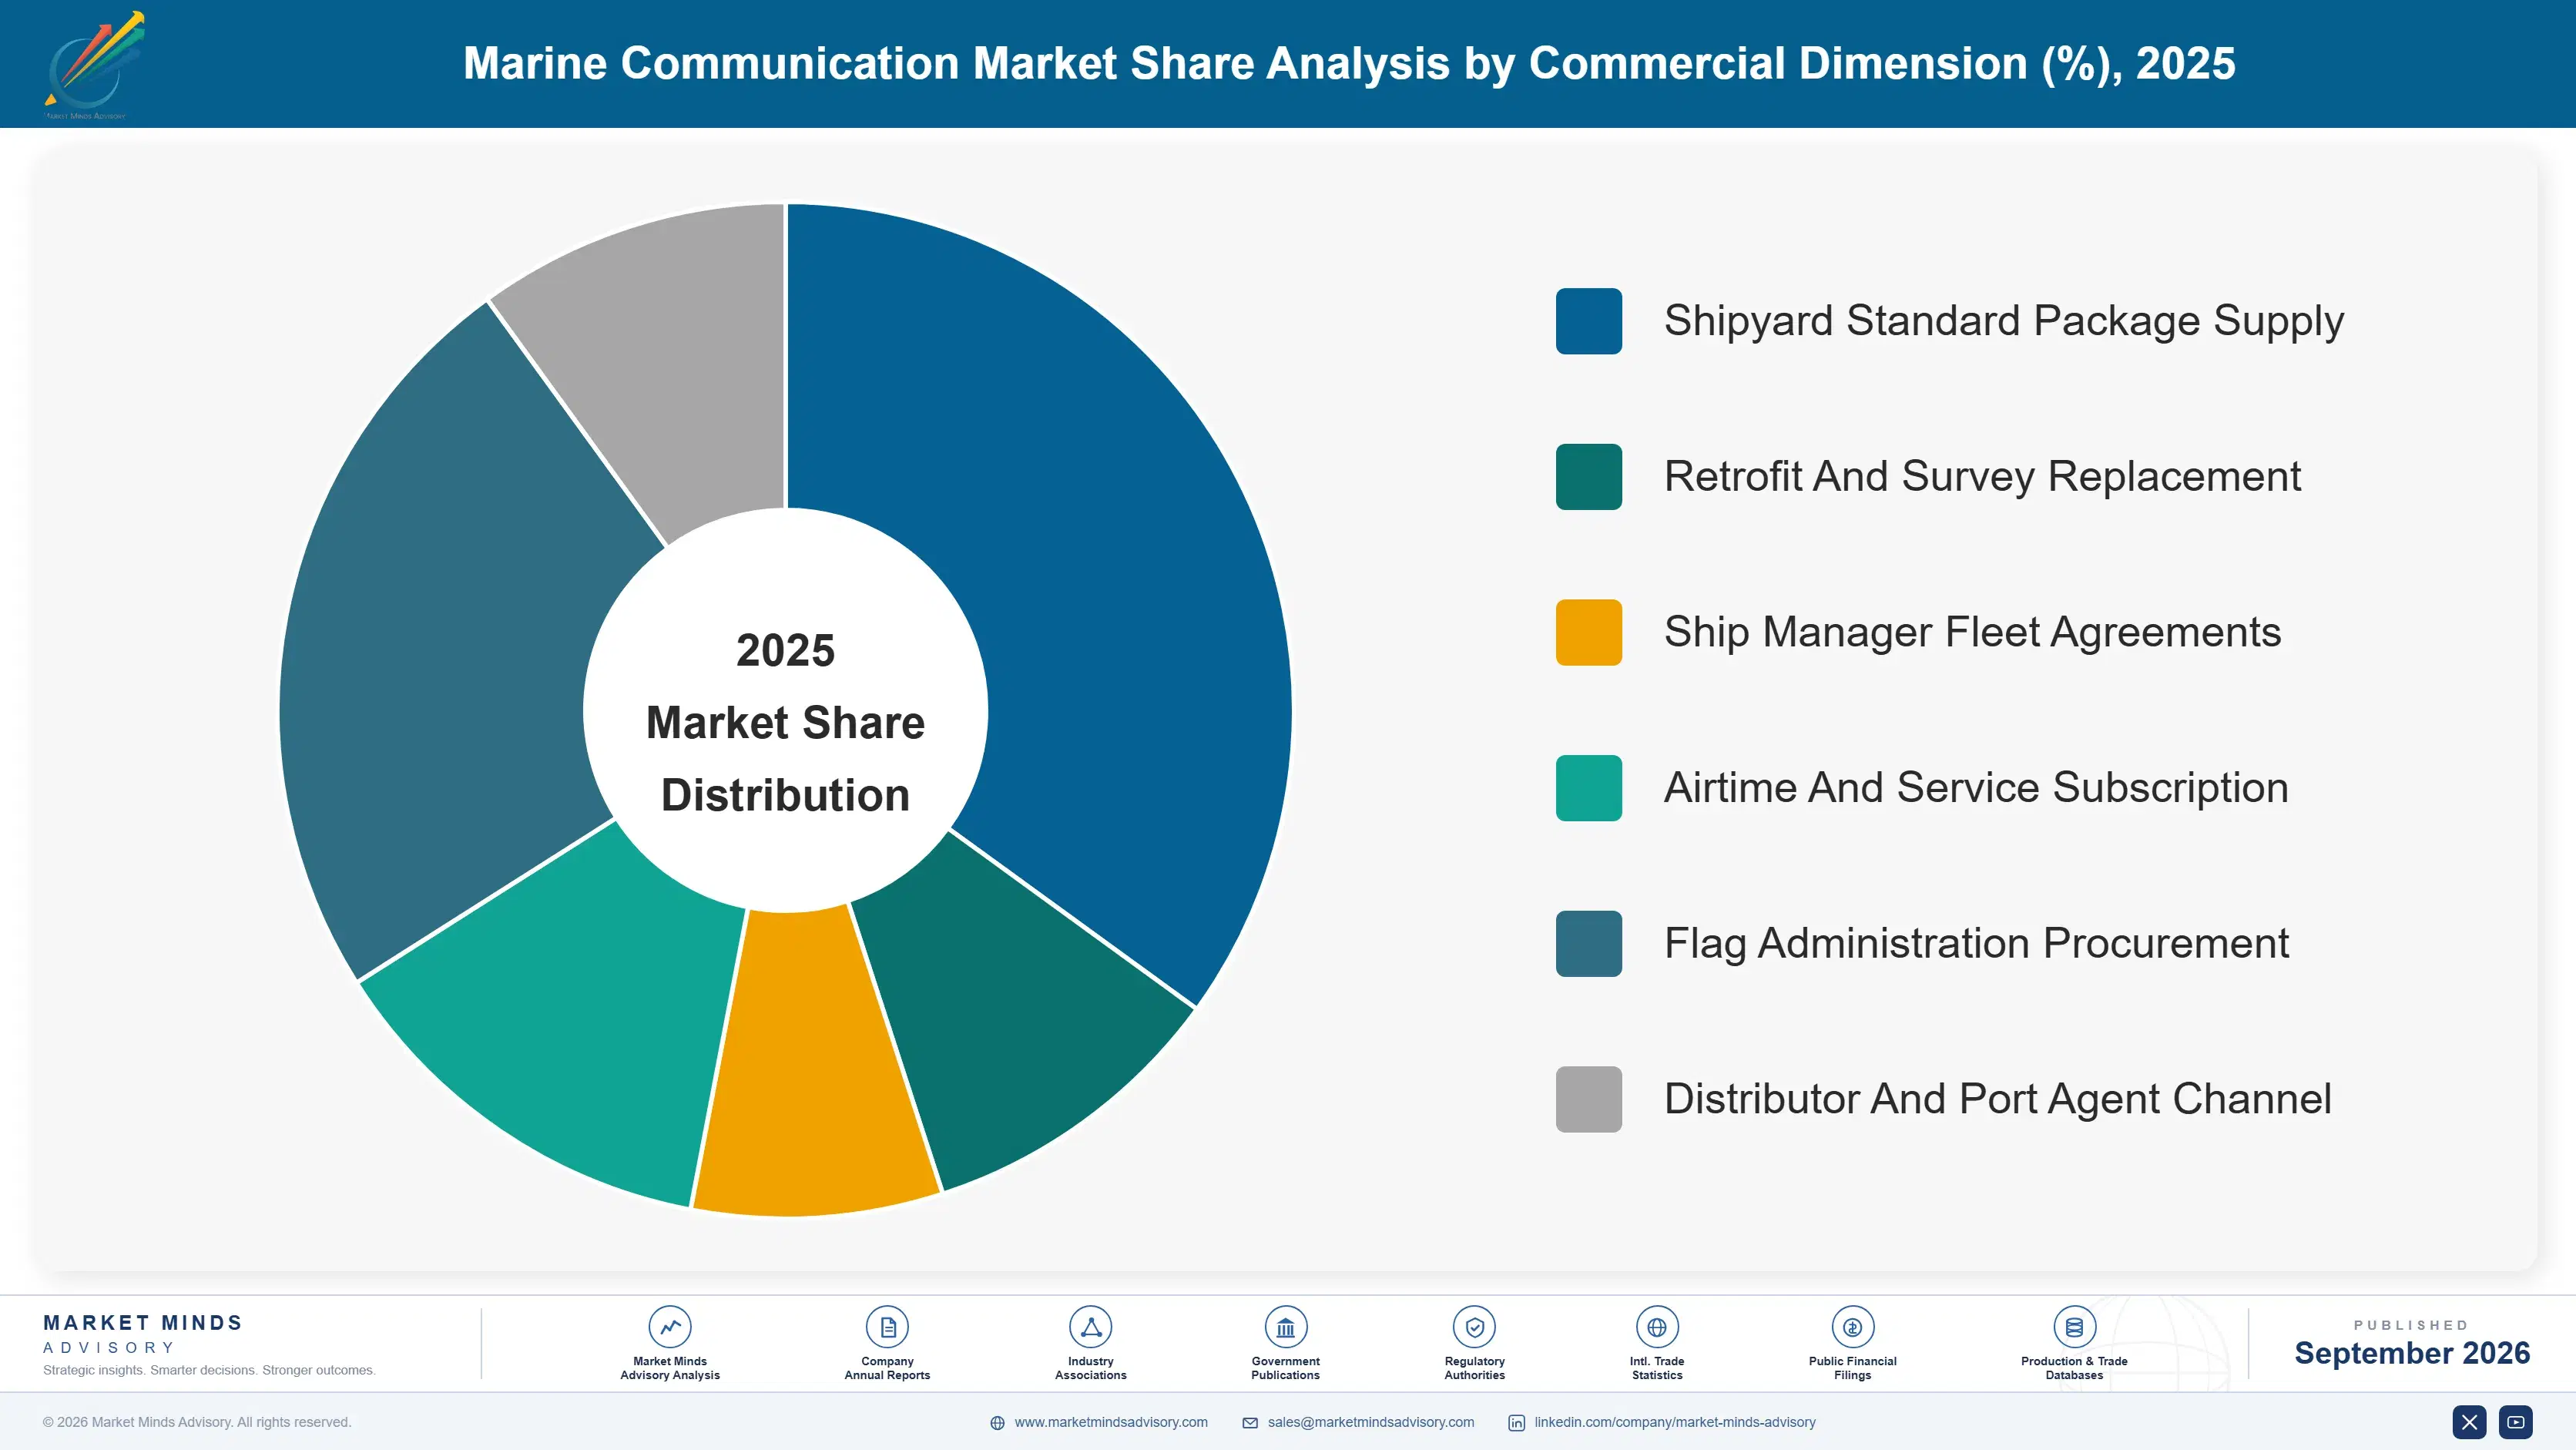Click the YouTube icon in footer
2576x1450 pixels.
coord(2516,1422)
